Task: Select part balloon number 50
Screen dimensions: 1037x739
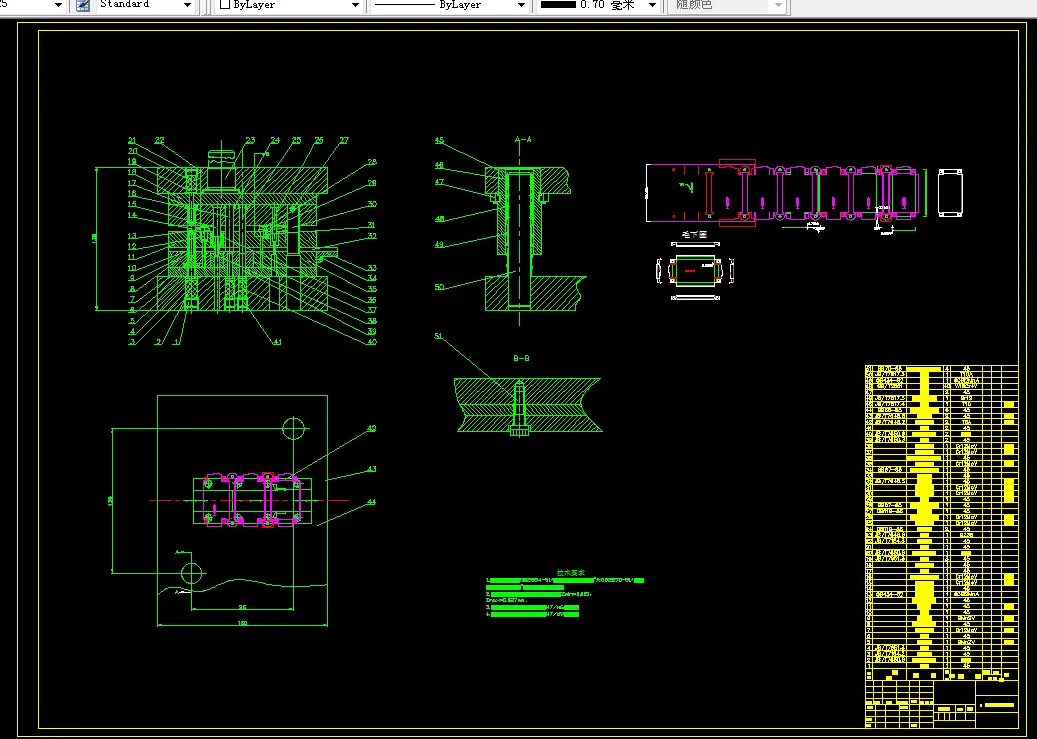Action: pyautogui.click(x=439, y=287)
